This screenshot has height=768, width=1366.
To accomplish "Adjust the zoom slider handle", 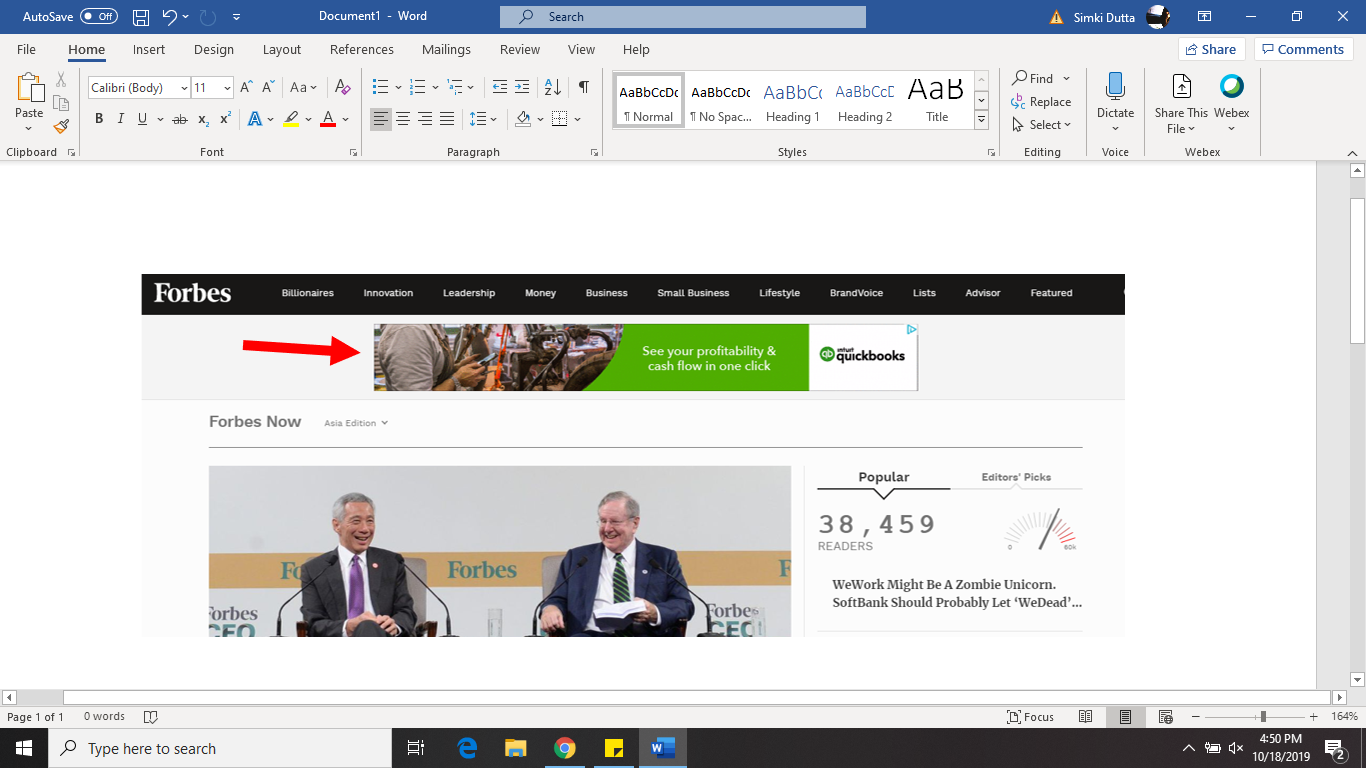I will [x=1263, y=717].
